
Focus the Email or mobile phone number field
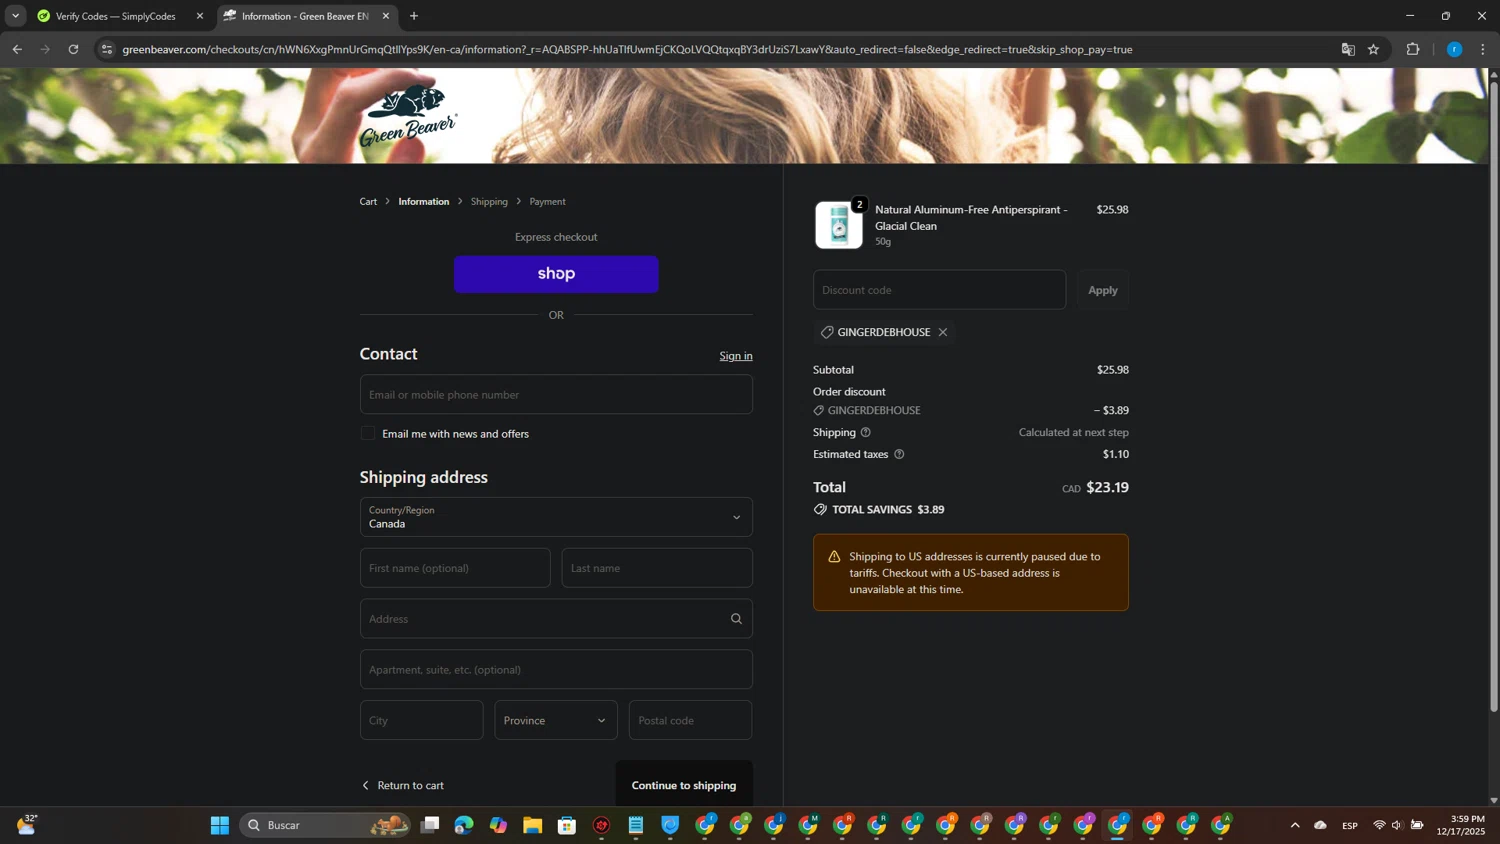(x=556, y=394)
